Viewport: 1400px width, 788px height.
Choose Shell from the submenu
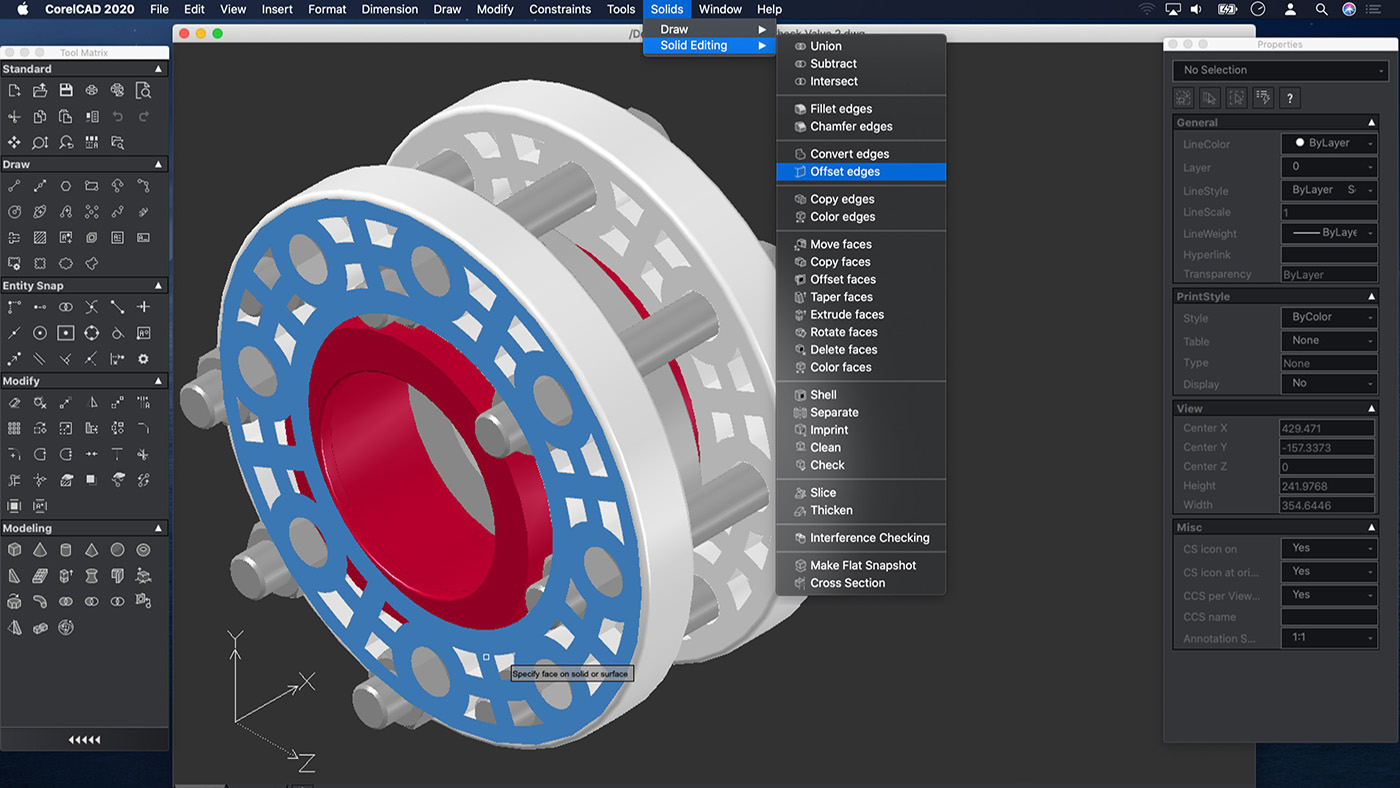[x=861, y=395]
